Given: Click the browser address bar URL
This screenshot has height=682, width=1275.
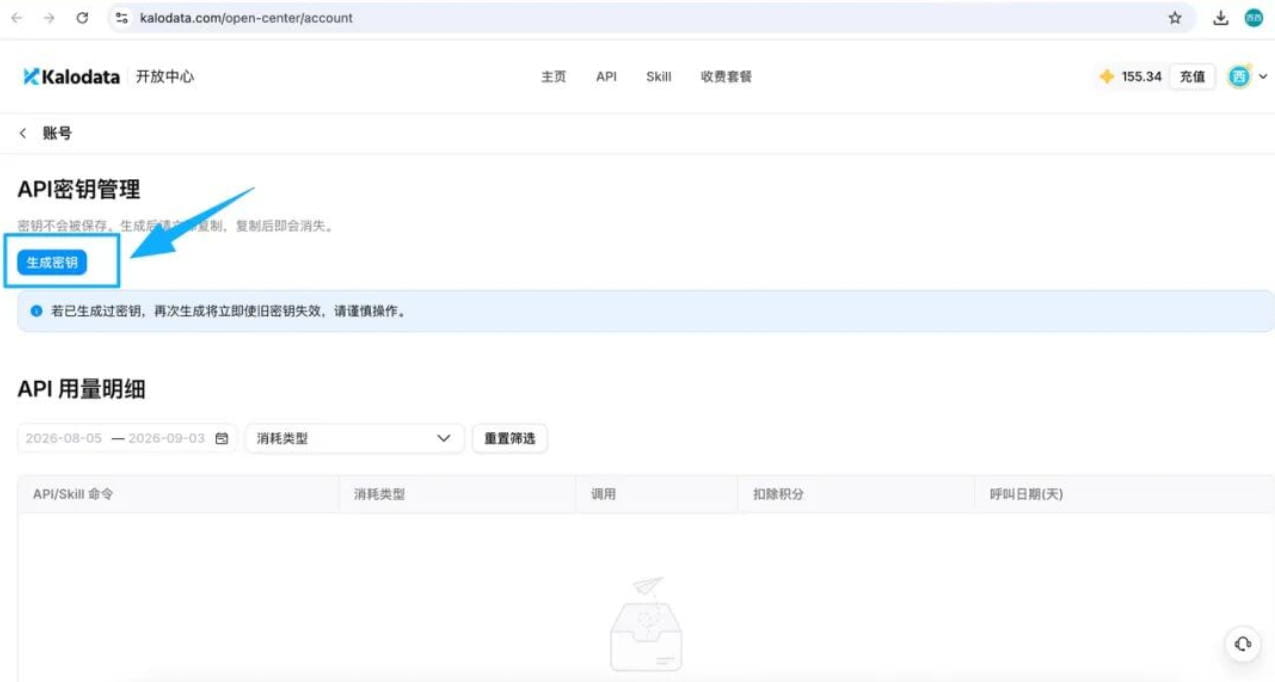Looking at the screenshot, I should (x=246, y=18).
